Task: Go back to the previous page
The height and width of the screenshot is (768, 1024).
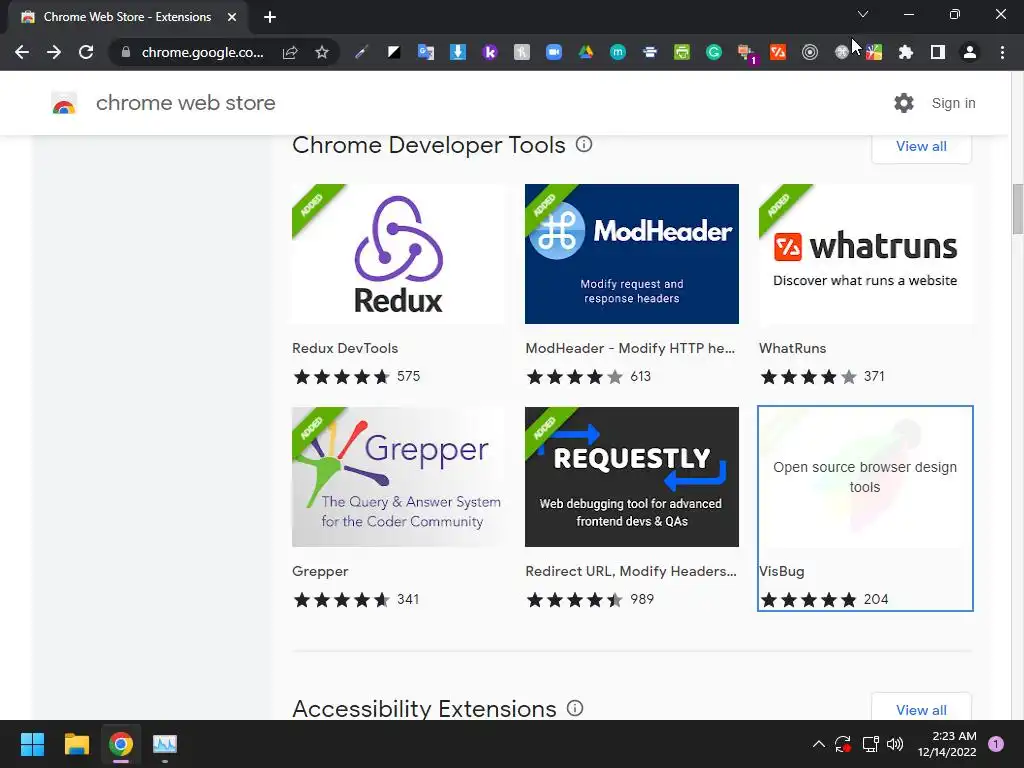Action: pyautogui.click(x=22, y=52)
